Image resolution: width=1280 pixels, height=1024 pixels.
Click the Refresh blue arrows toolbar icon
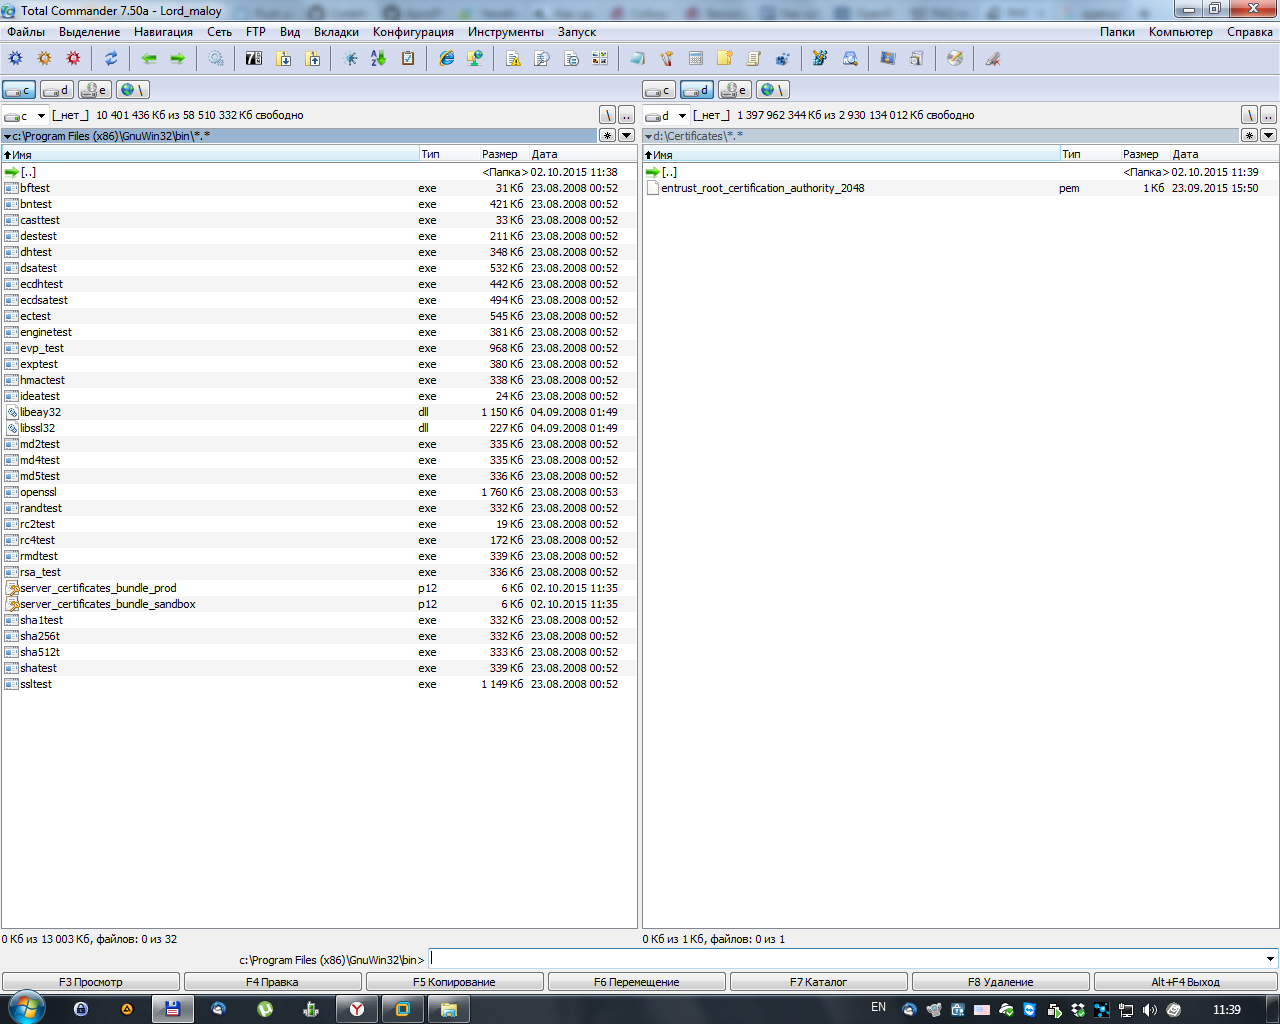click(x=111, y=59)
